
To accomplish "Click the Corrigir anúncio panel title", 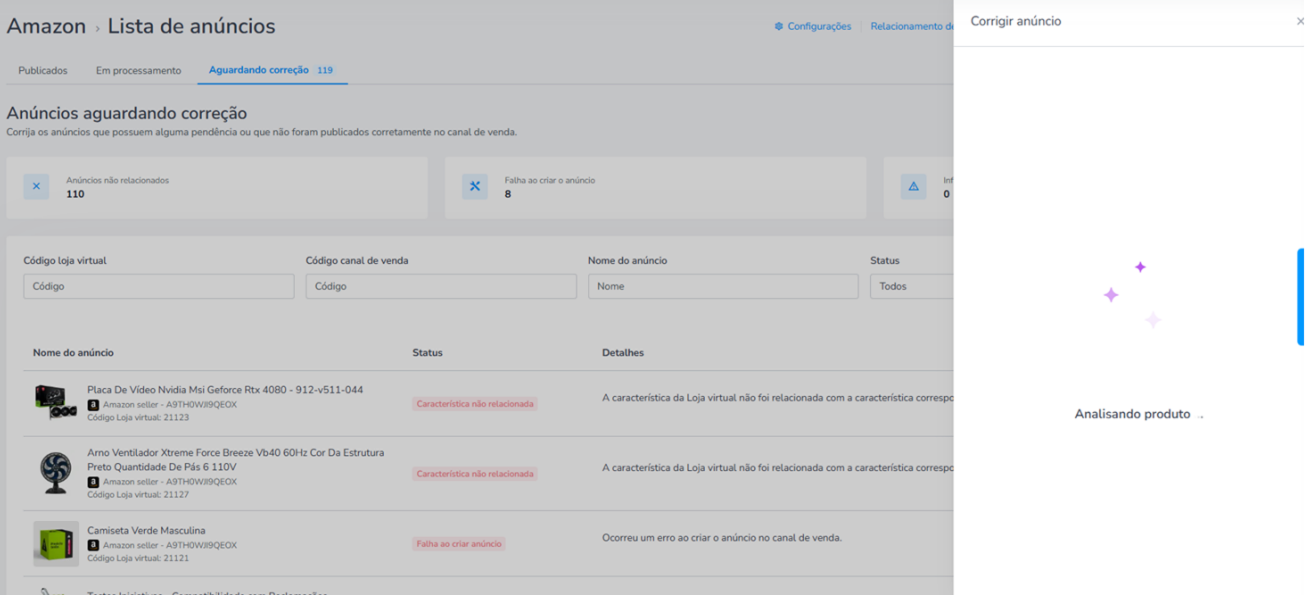I will click(1016, 21).
